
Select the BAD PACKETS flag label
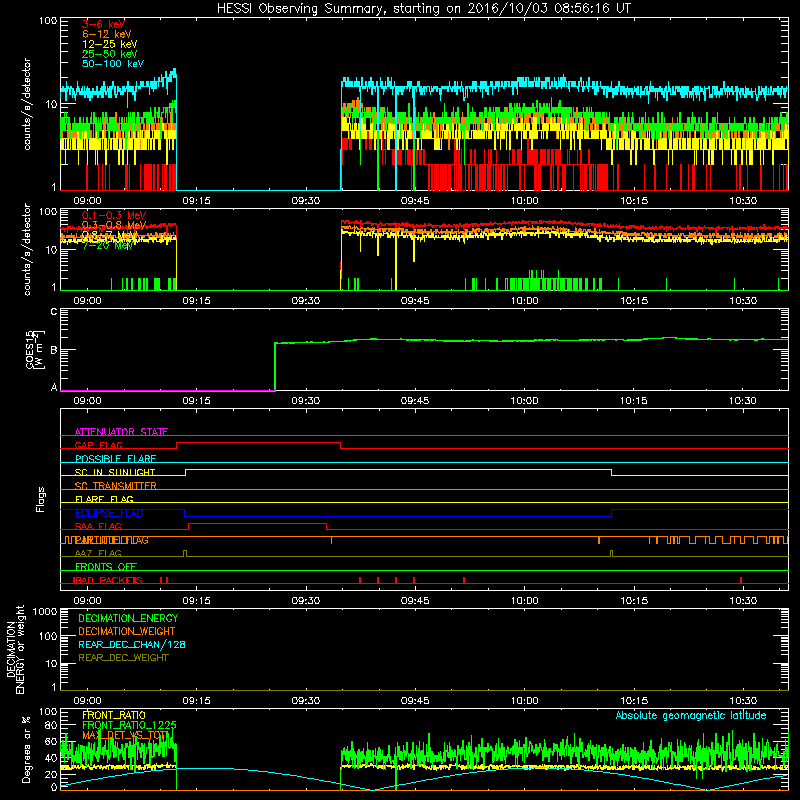[107, 581]
